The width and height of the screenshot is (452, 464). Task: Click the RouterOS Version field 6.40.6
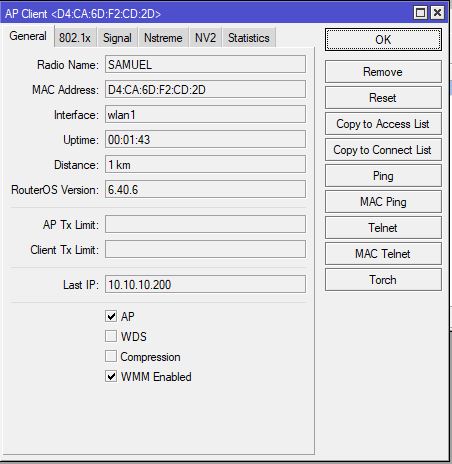click(205, 189)
